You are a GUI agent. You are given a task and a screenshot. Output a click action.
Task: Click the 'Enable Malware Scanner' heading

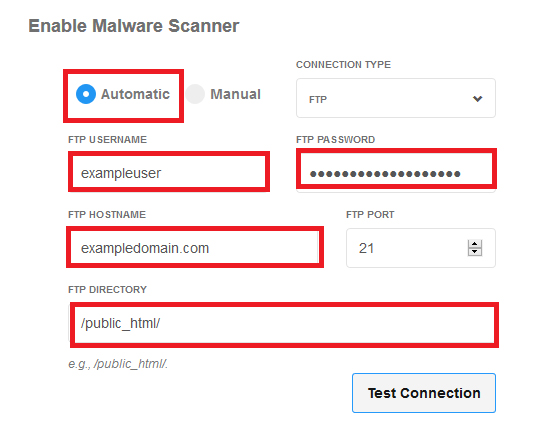pos(134,26)
